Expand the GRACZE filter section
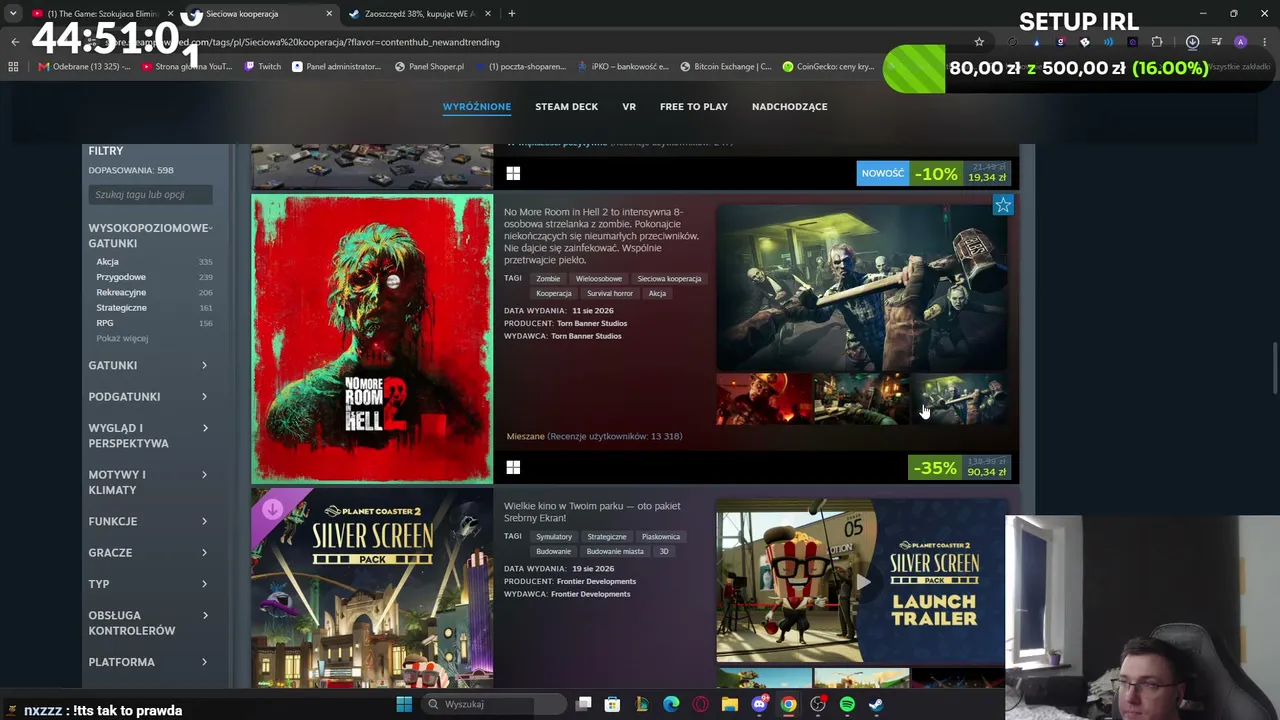 [148, 552]
